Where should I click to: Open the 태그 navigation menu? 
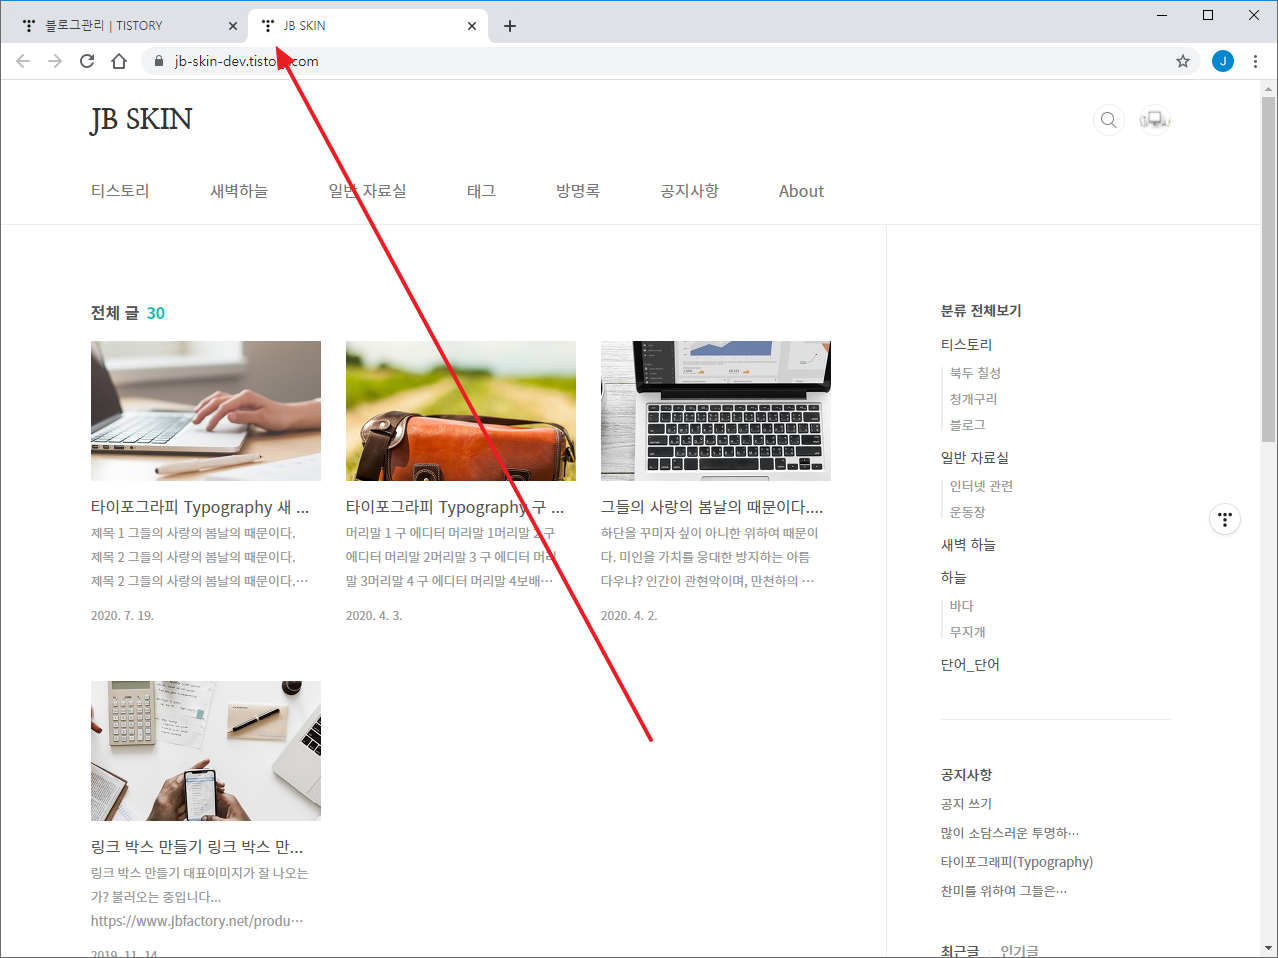tap(481, 191)
